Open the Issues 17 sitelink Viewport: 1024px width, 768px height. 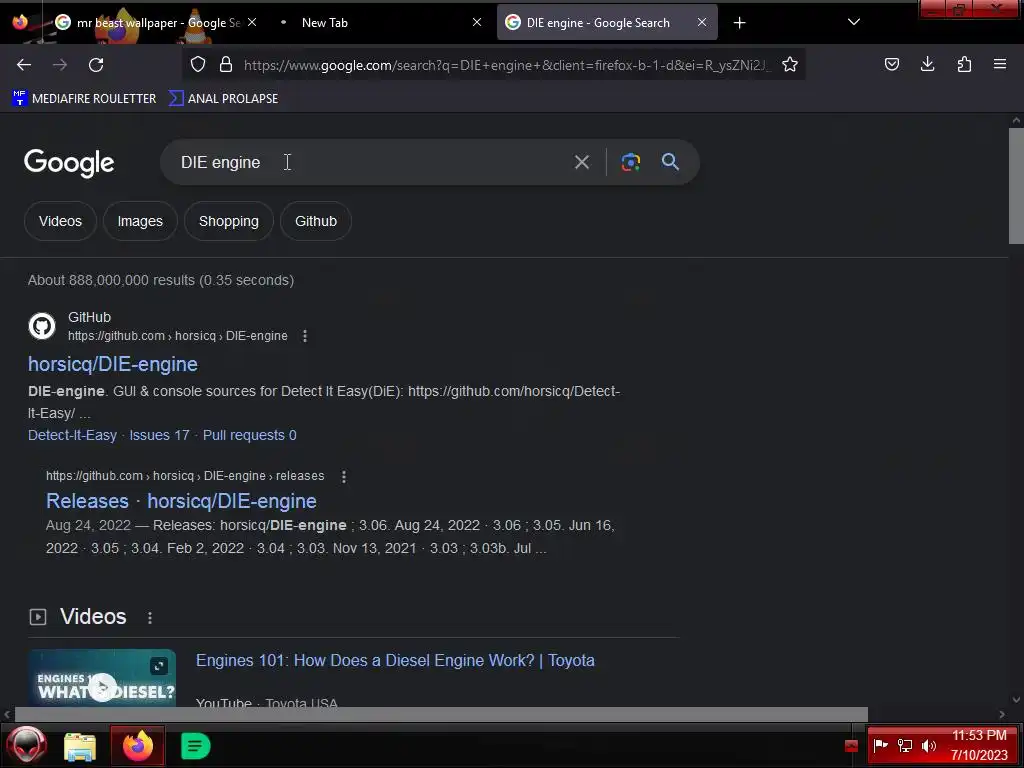click(x=159, y=435)
